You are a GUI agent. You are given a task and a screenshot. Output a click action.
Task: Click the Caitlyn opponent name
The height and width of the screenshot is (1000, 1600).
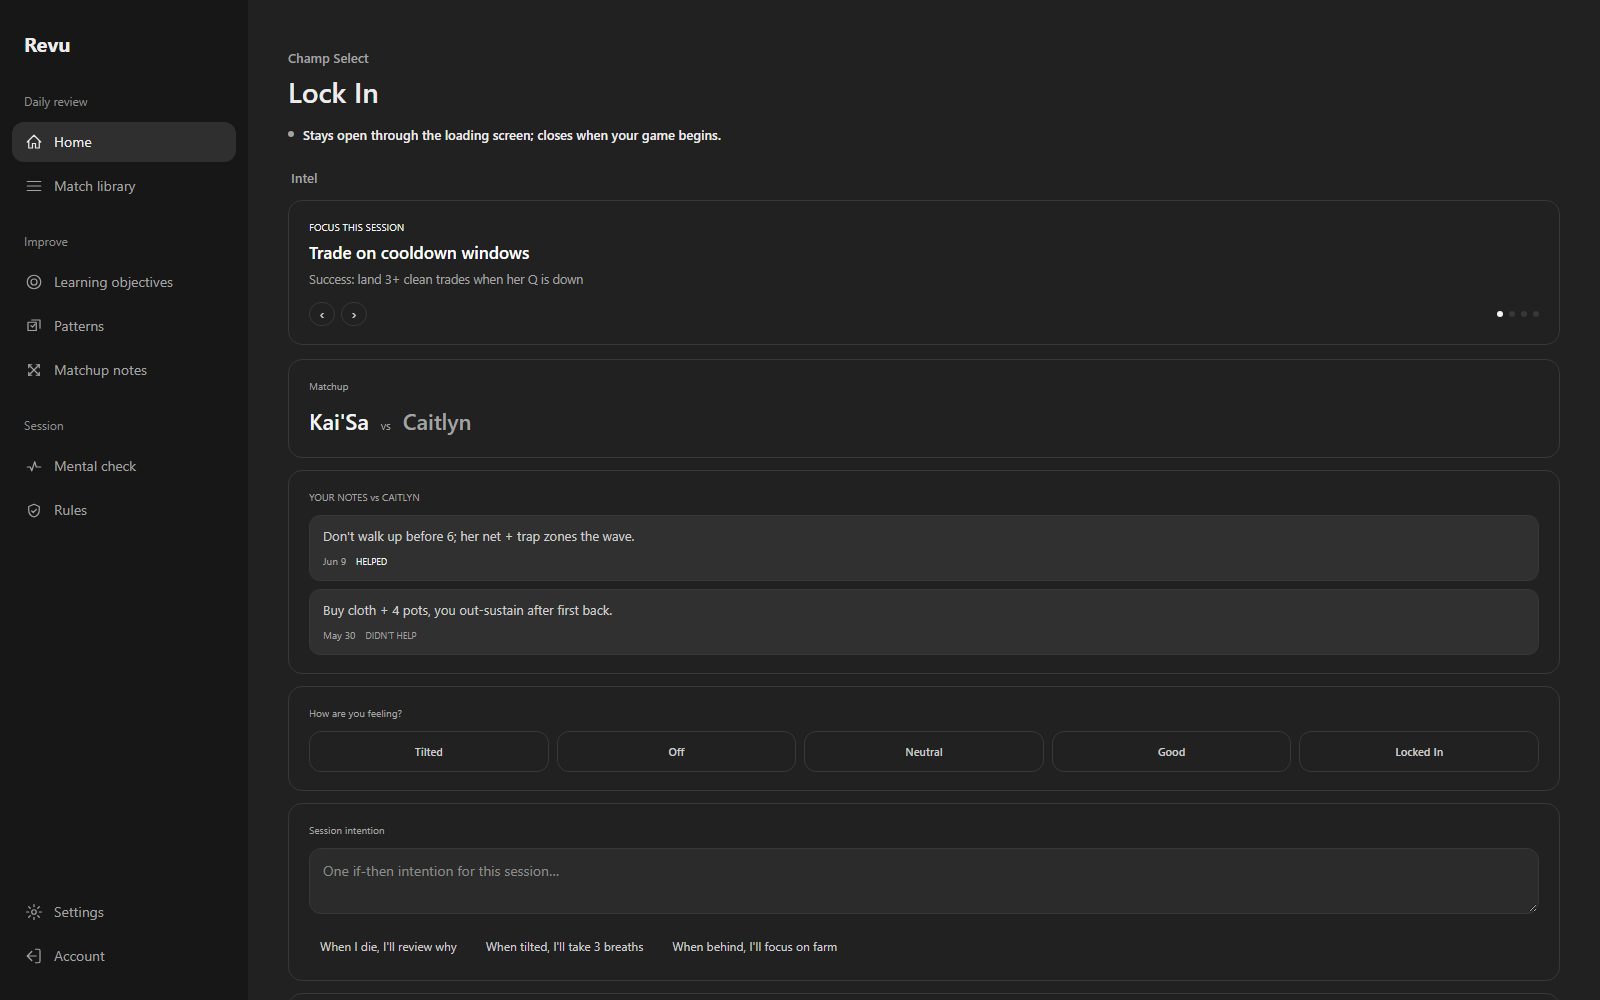[x=437, y=422]
